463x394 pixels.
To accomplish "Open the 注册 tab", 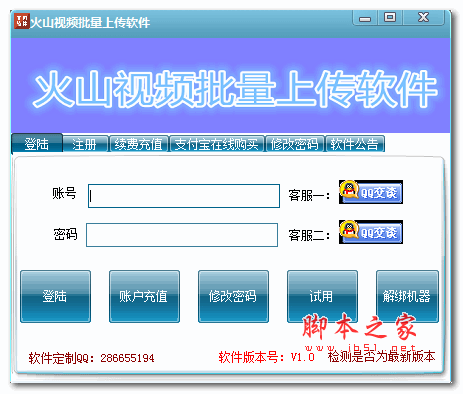I will [x=85, y=144].
